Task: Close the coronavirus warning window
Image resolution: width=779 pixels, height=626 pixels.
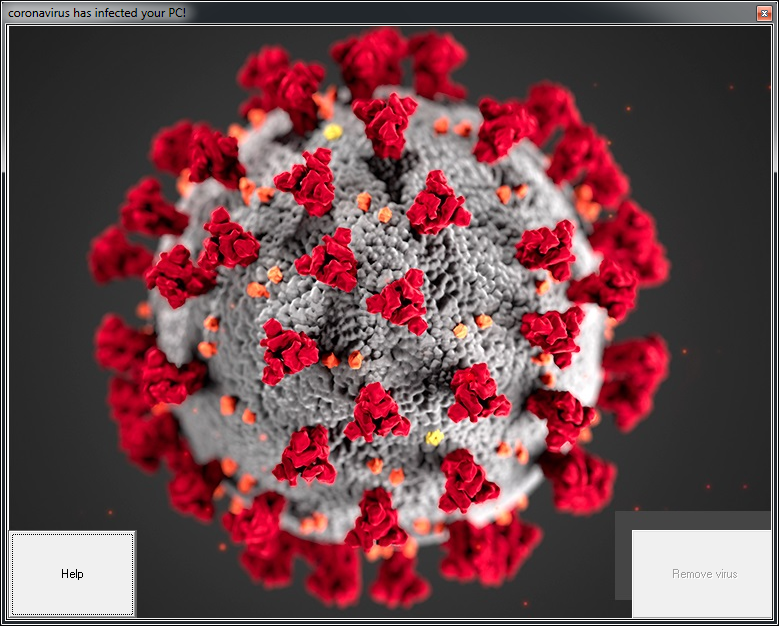Action: 762,13
